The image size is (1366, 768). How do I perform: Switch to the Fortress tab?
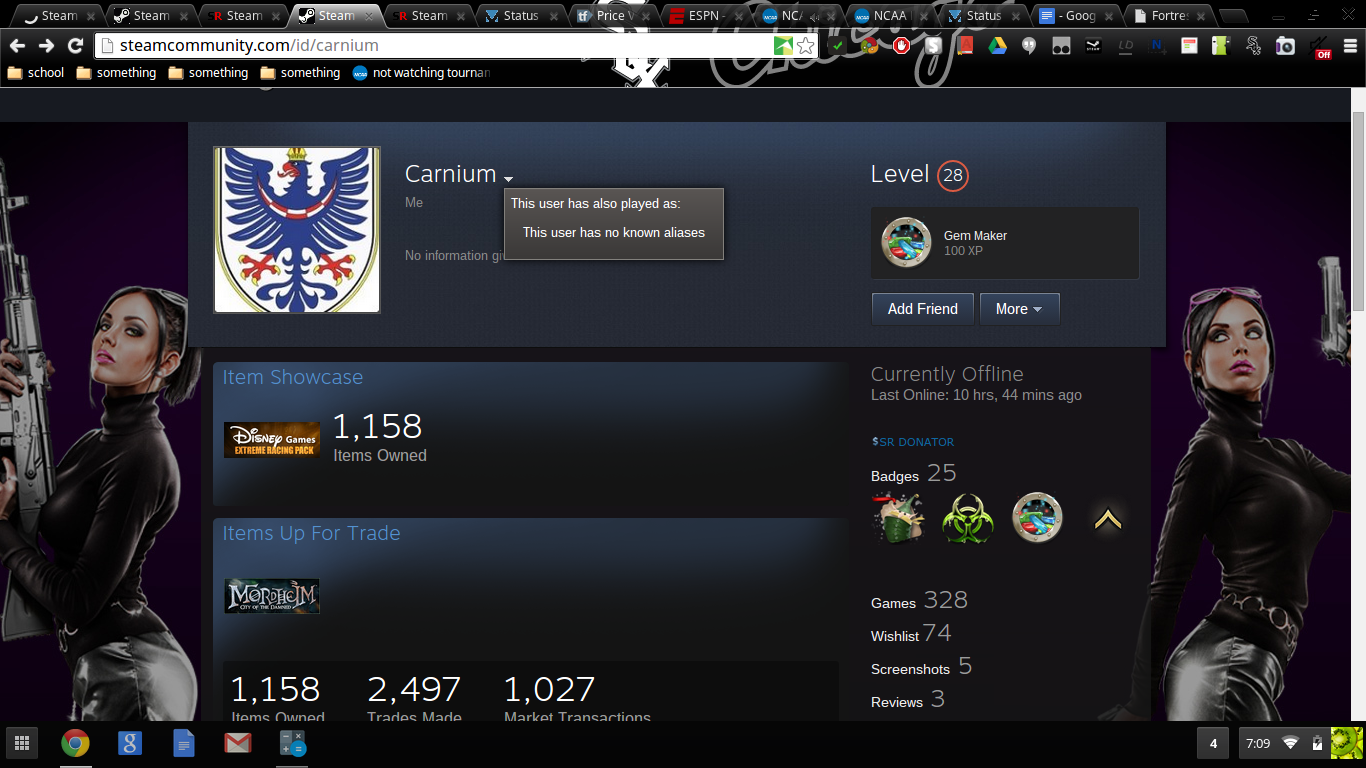click(1168, 16)
